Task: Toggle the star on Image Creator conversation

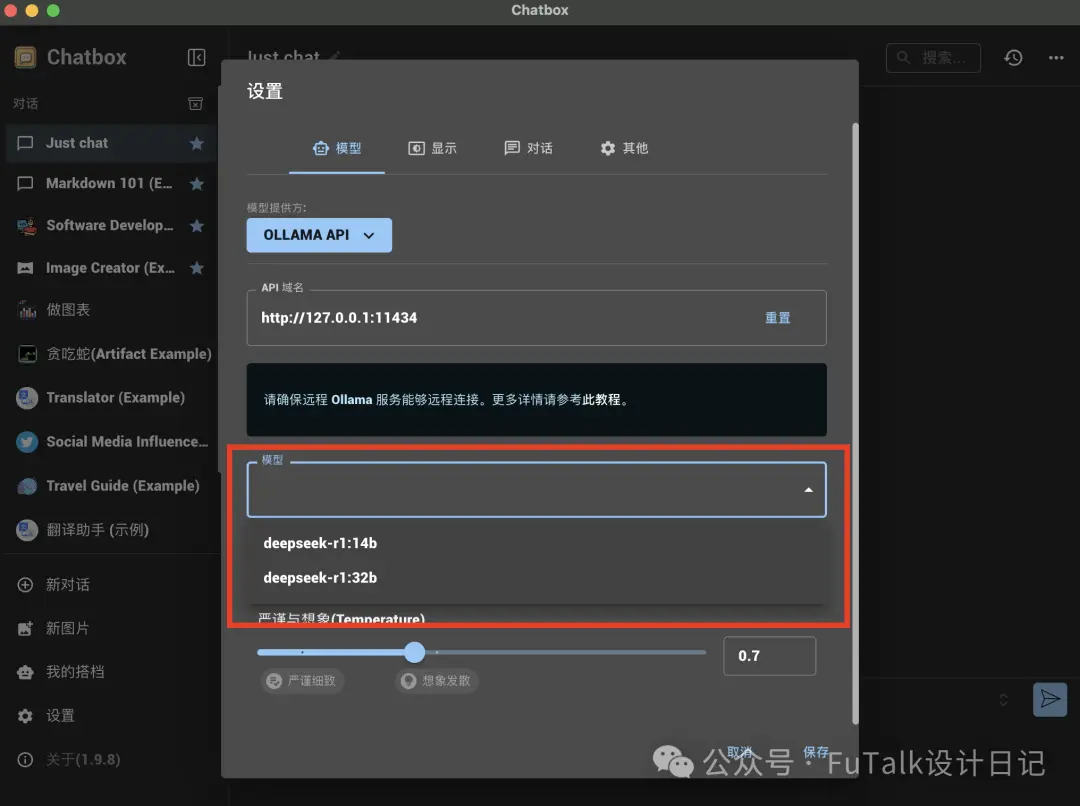Action: (196, 268)
